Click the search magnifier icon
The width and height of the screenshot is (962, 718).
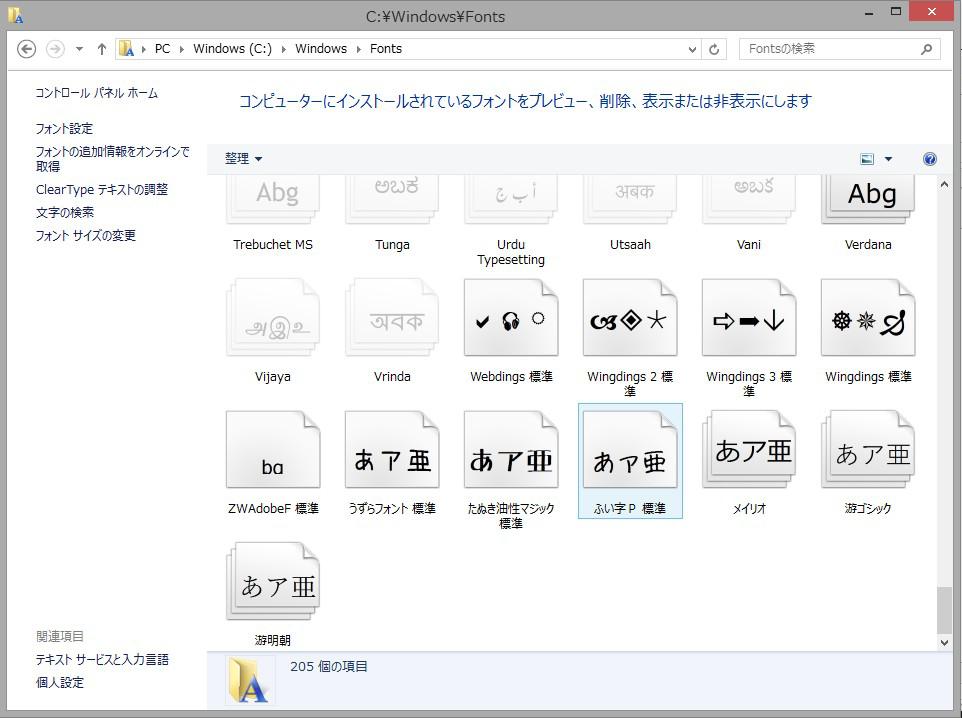[x=926, y=49]
